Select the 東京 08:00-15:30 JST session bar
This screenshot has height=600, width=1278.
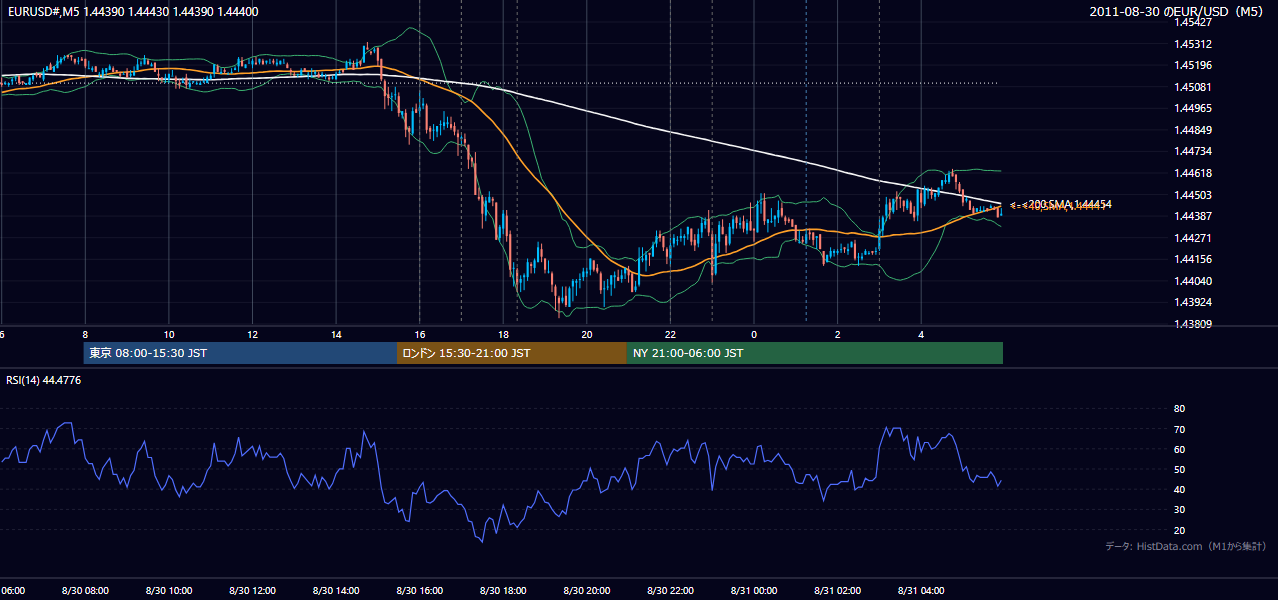[x=240, y=353]
